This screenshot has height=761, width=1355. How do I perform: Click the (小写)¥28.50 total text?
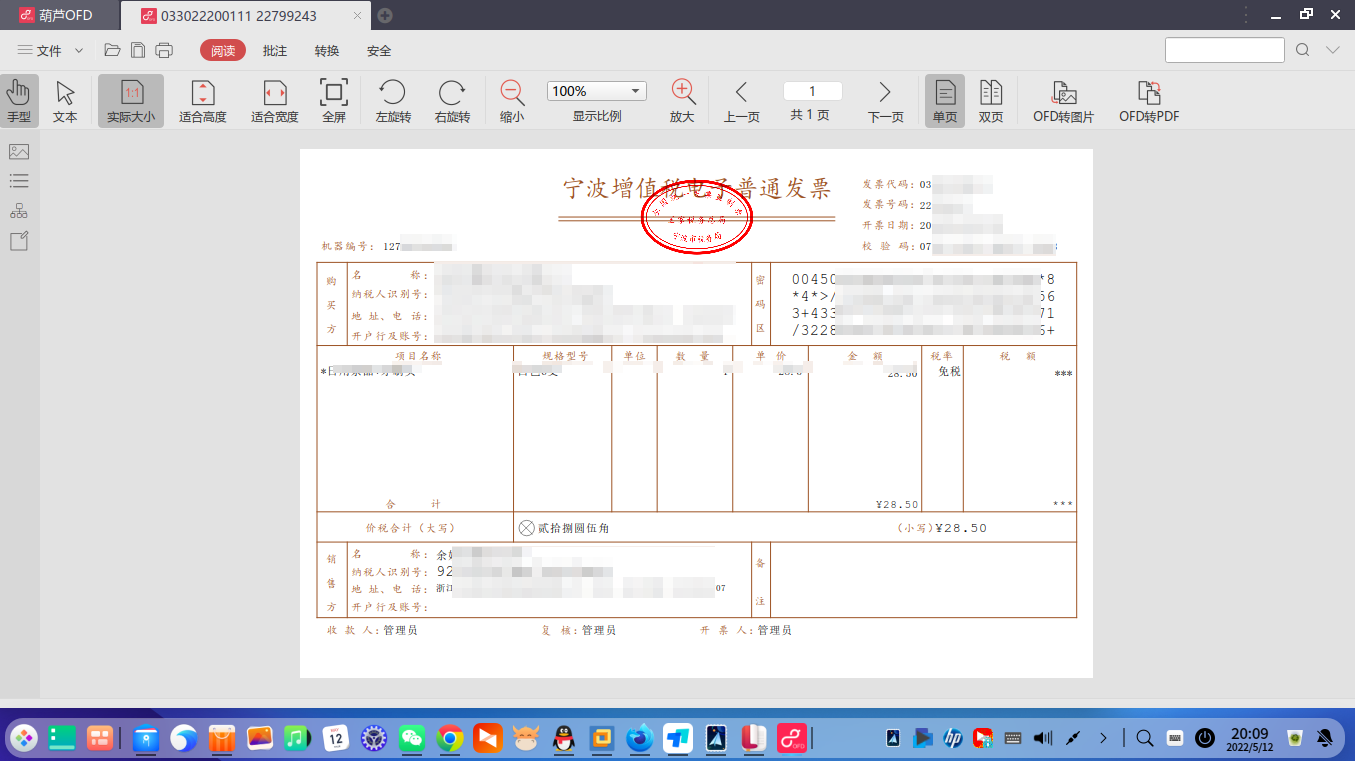click(x=943, y=528)
